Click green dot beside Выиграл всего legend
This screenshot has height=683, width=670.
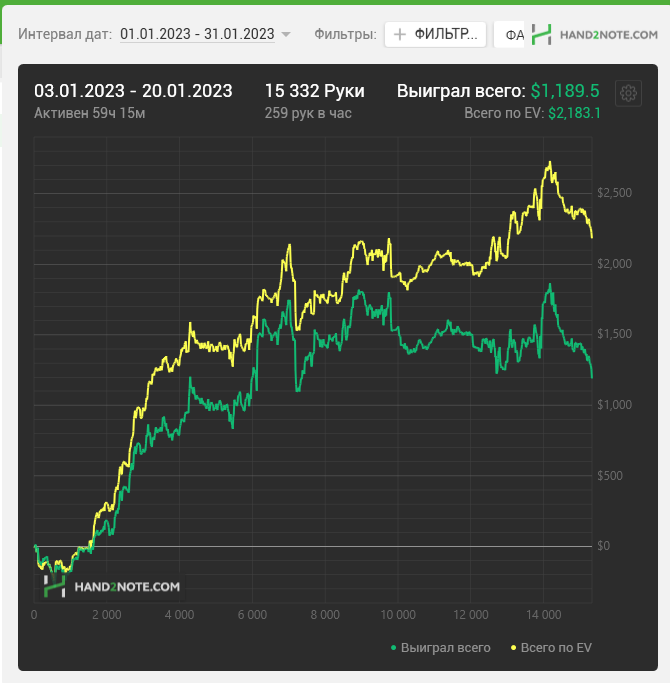tap(393, 648)
